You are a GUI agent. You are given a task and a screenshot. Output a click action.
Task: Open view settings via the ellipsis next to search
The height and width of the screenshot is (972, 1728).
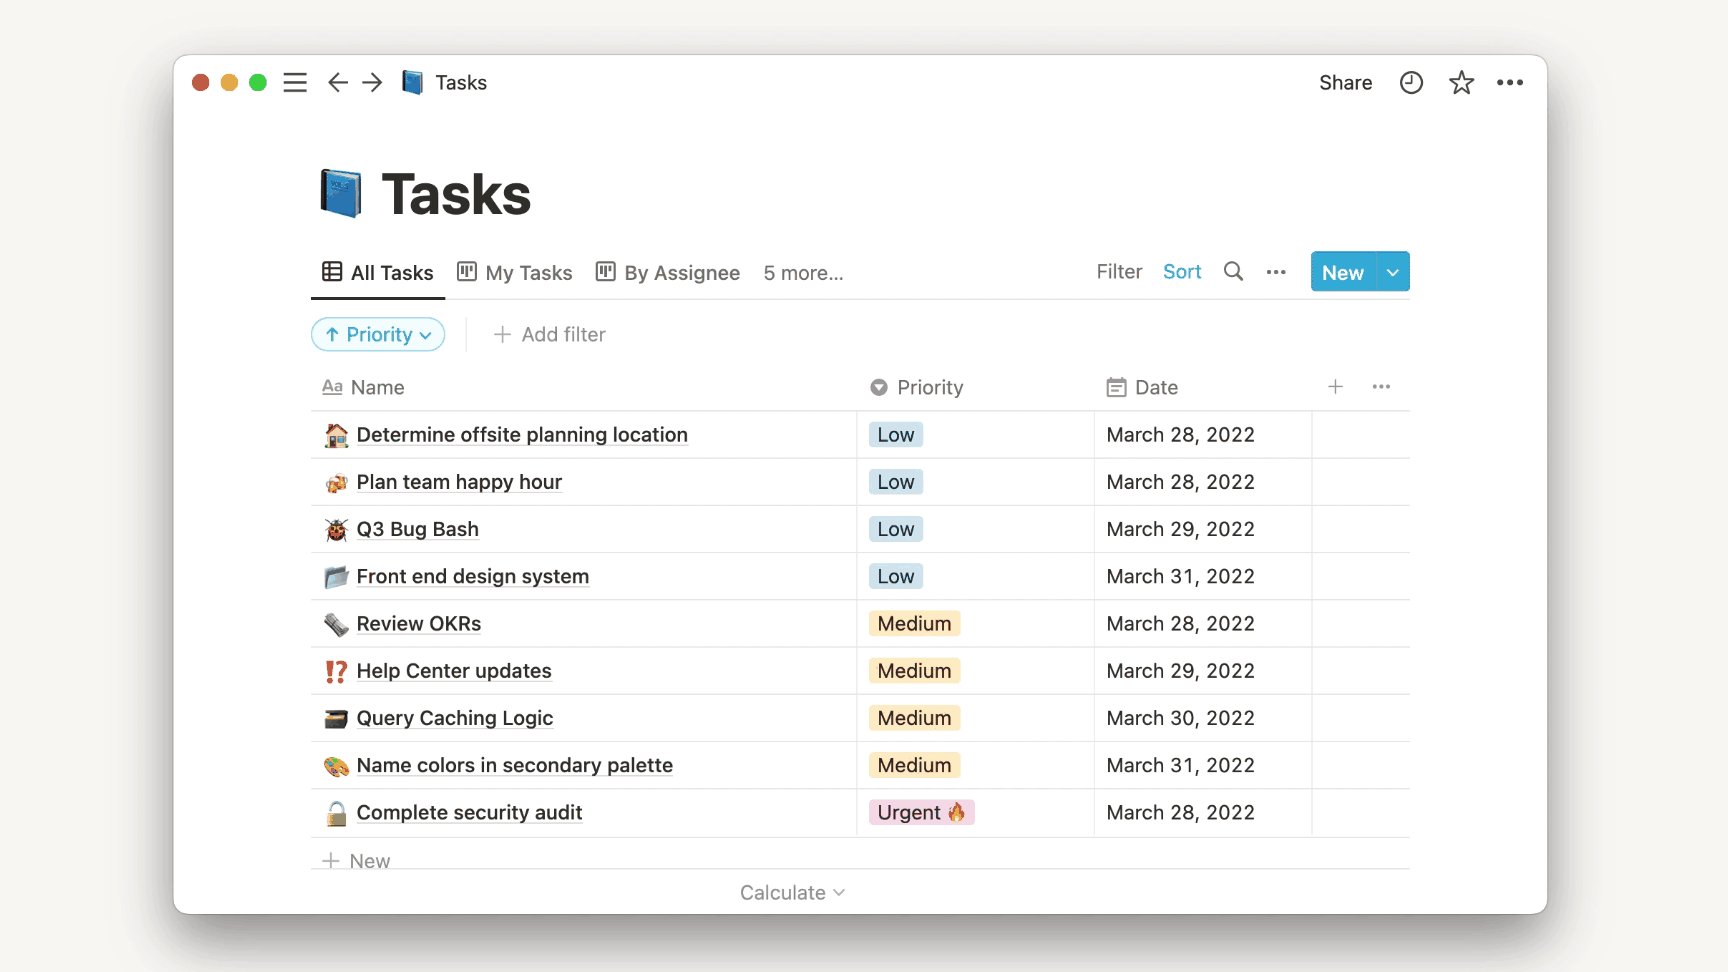(1276, 271)
